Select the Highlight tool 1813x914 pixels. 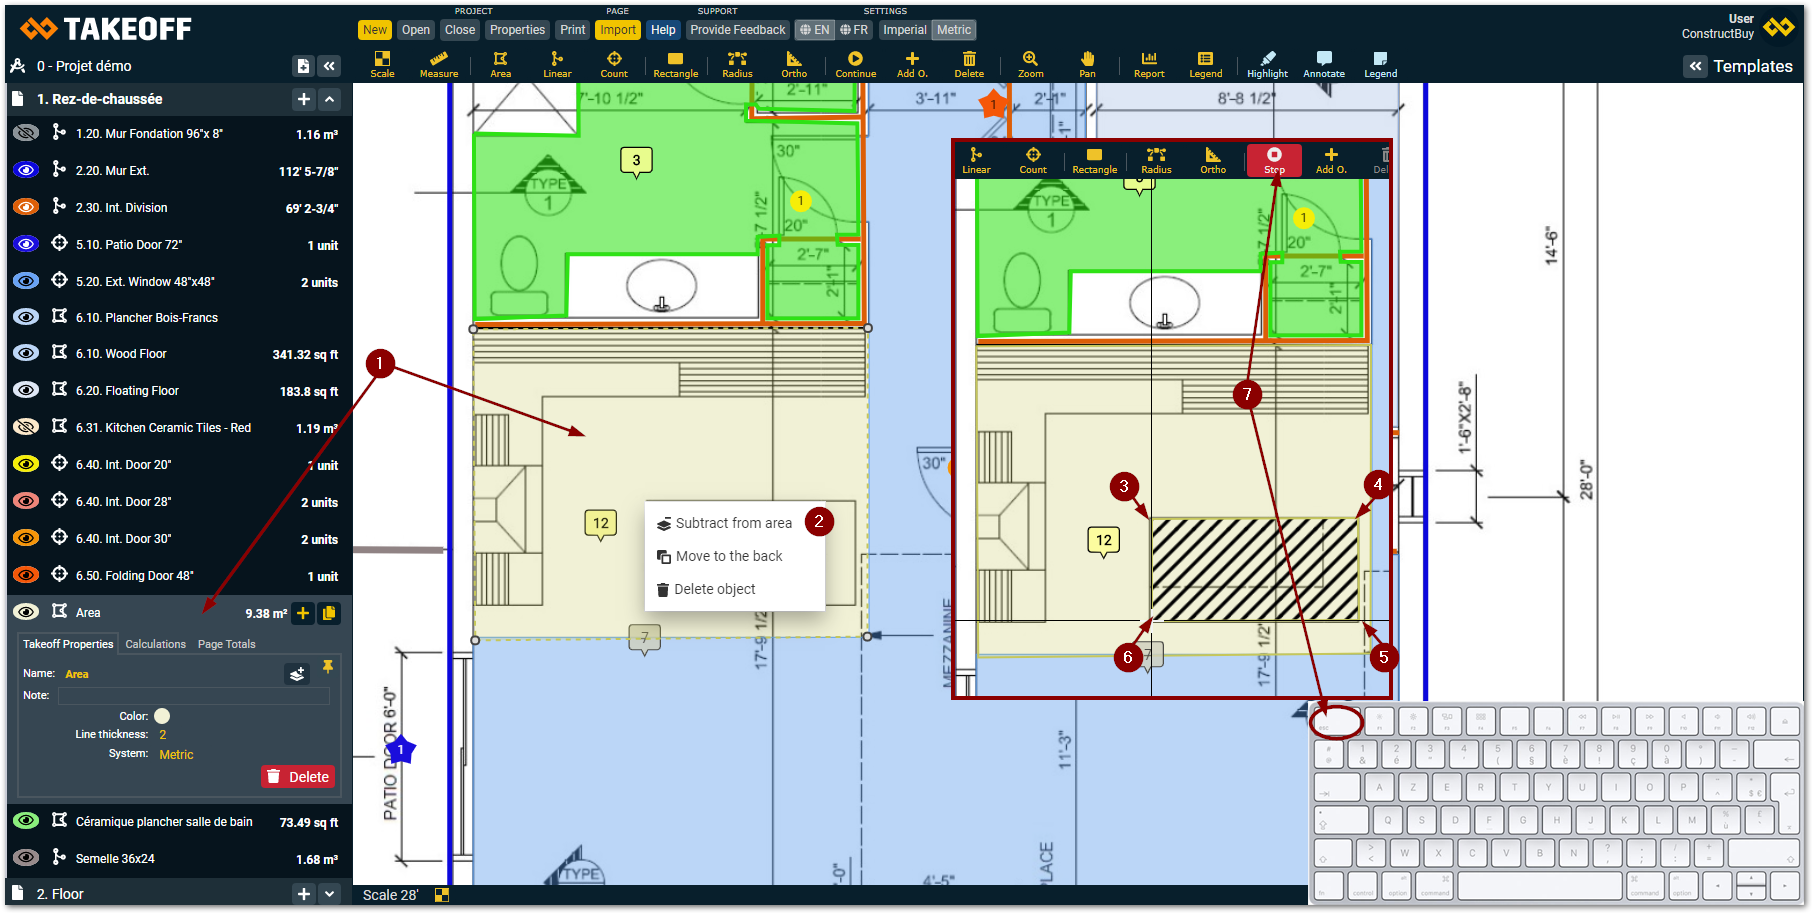(x=1267, y=64)
